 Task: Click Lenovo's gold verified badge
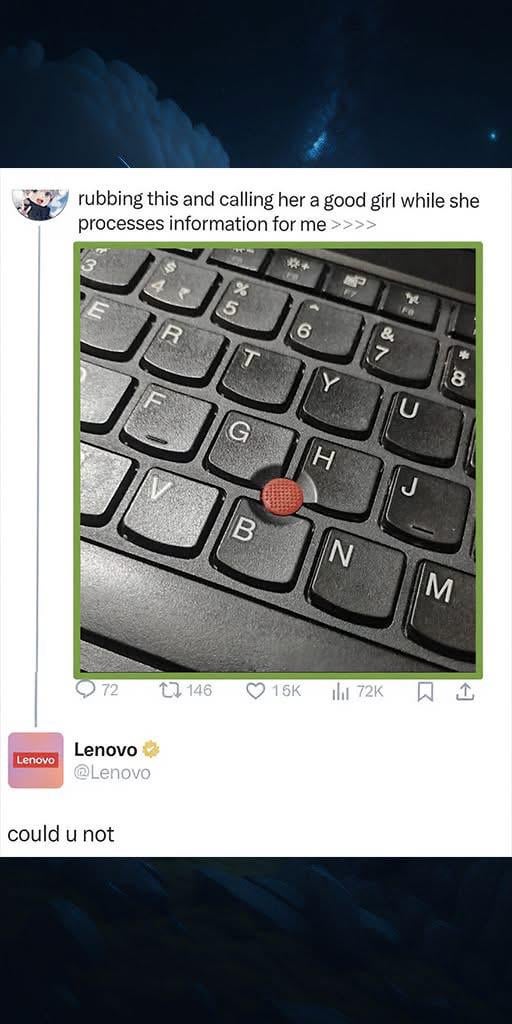pos(151,749)
